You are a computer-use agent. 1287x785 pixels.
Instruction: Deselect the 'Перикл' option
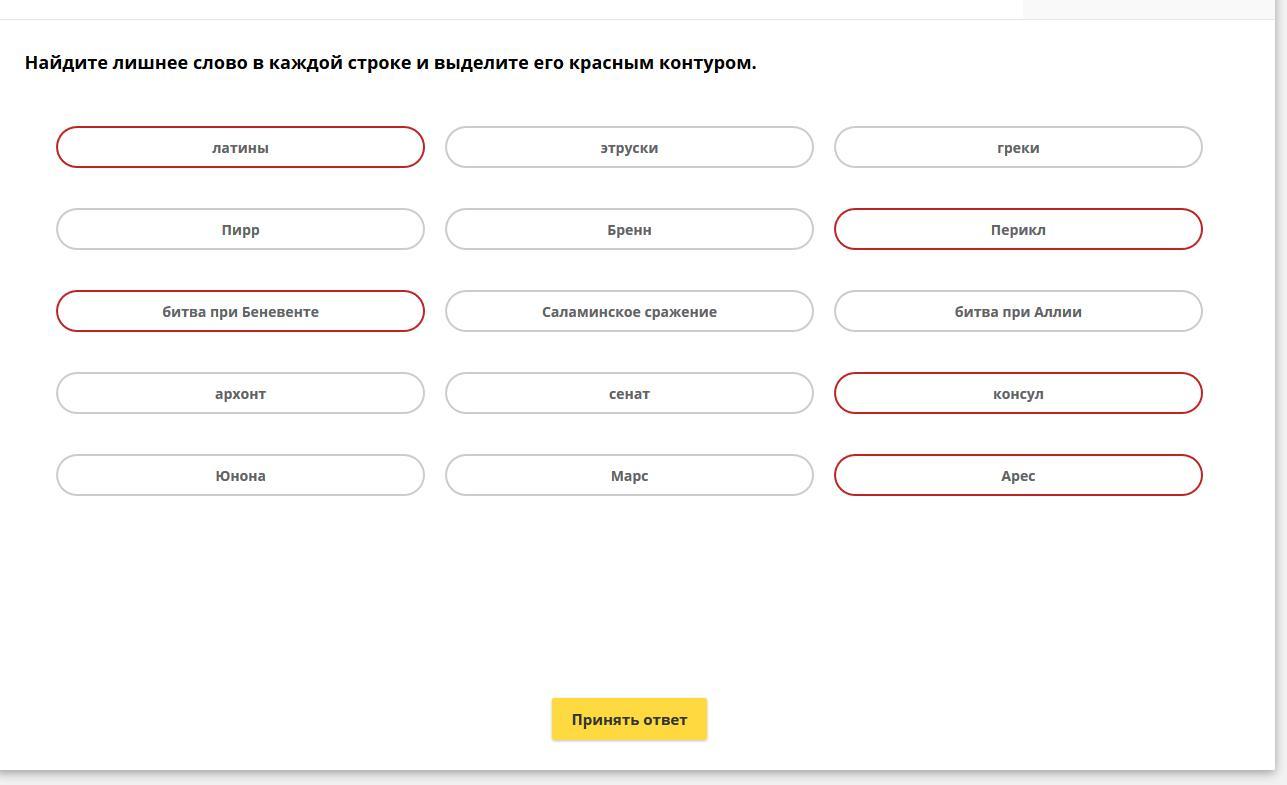pos(1018,229)
